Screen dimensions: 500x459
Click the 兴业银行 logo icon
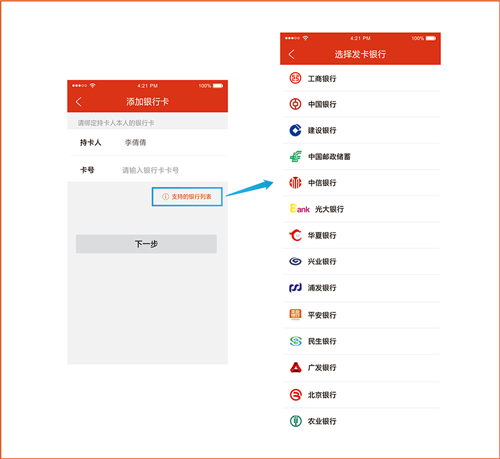pos(295,261)
